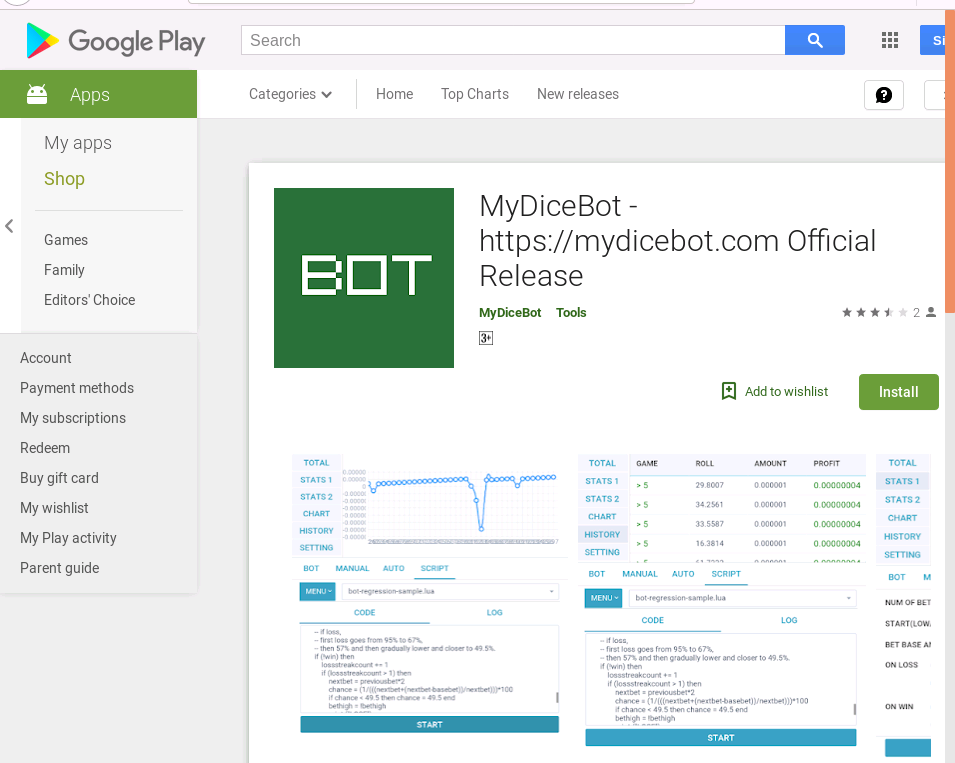
Task: Select Shop in sidebar
Action: point(64,178)
